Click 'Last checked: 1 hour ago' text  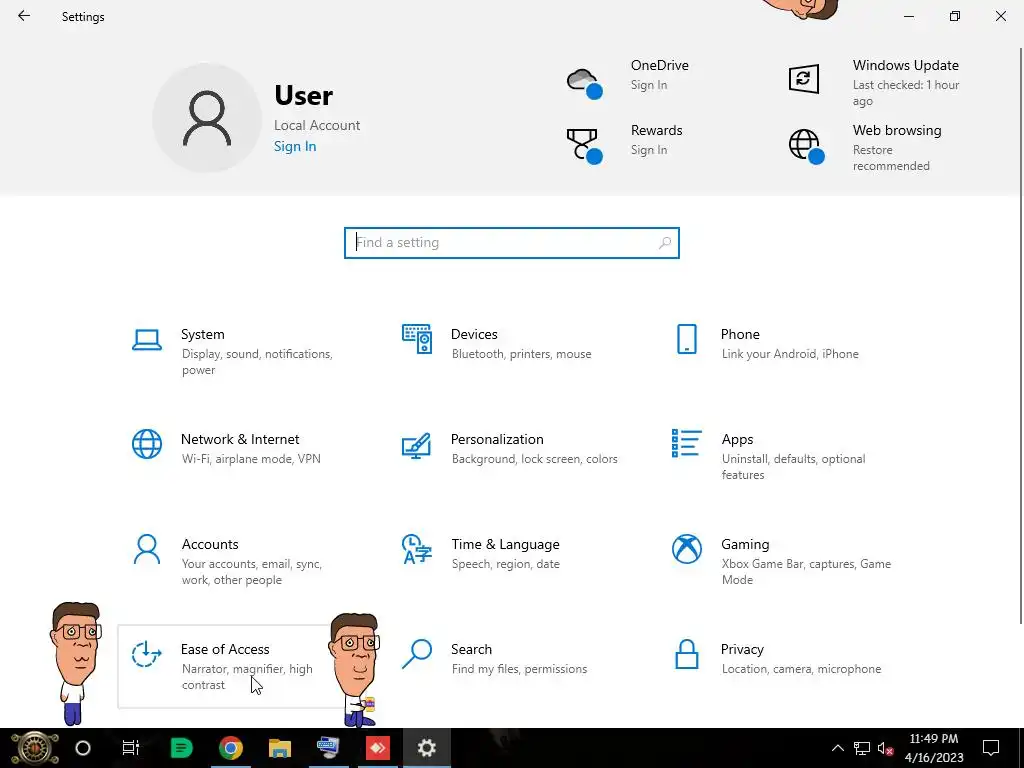pos(906,93)
